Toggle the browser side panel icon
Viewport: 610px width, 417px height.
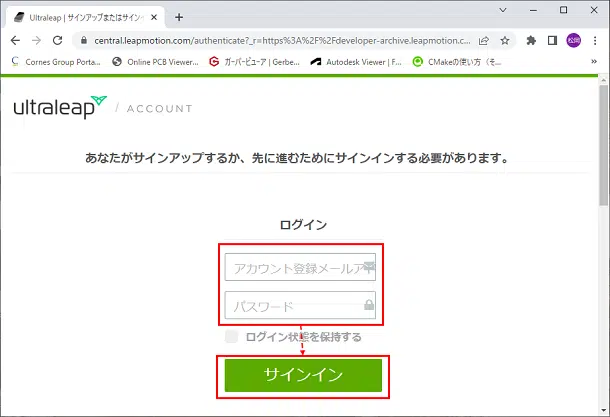click(x=552, y=41)
